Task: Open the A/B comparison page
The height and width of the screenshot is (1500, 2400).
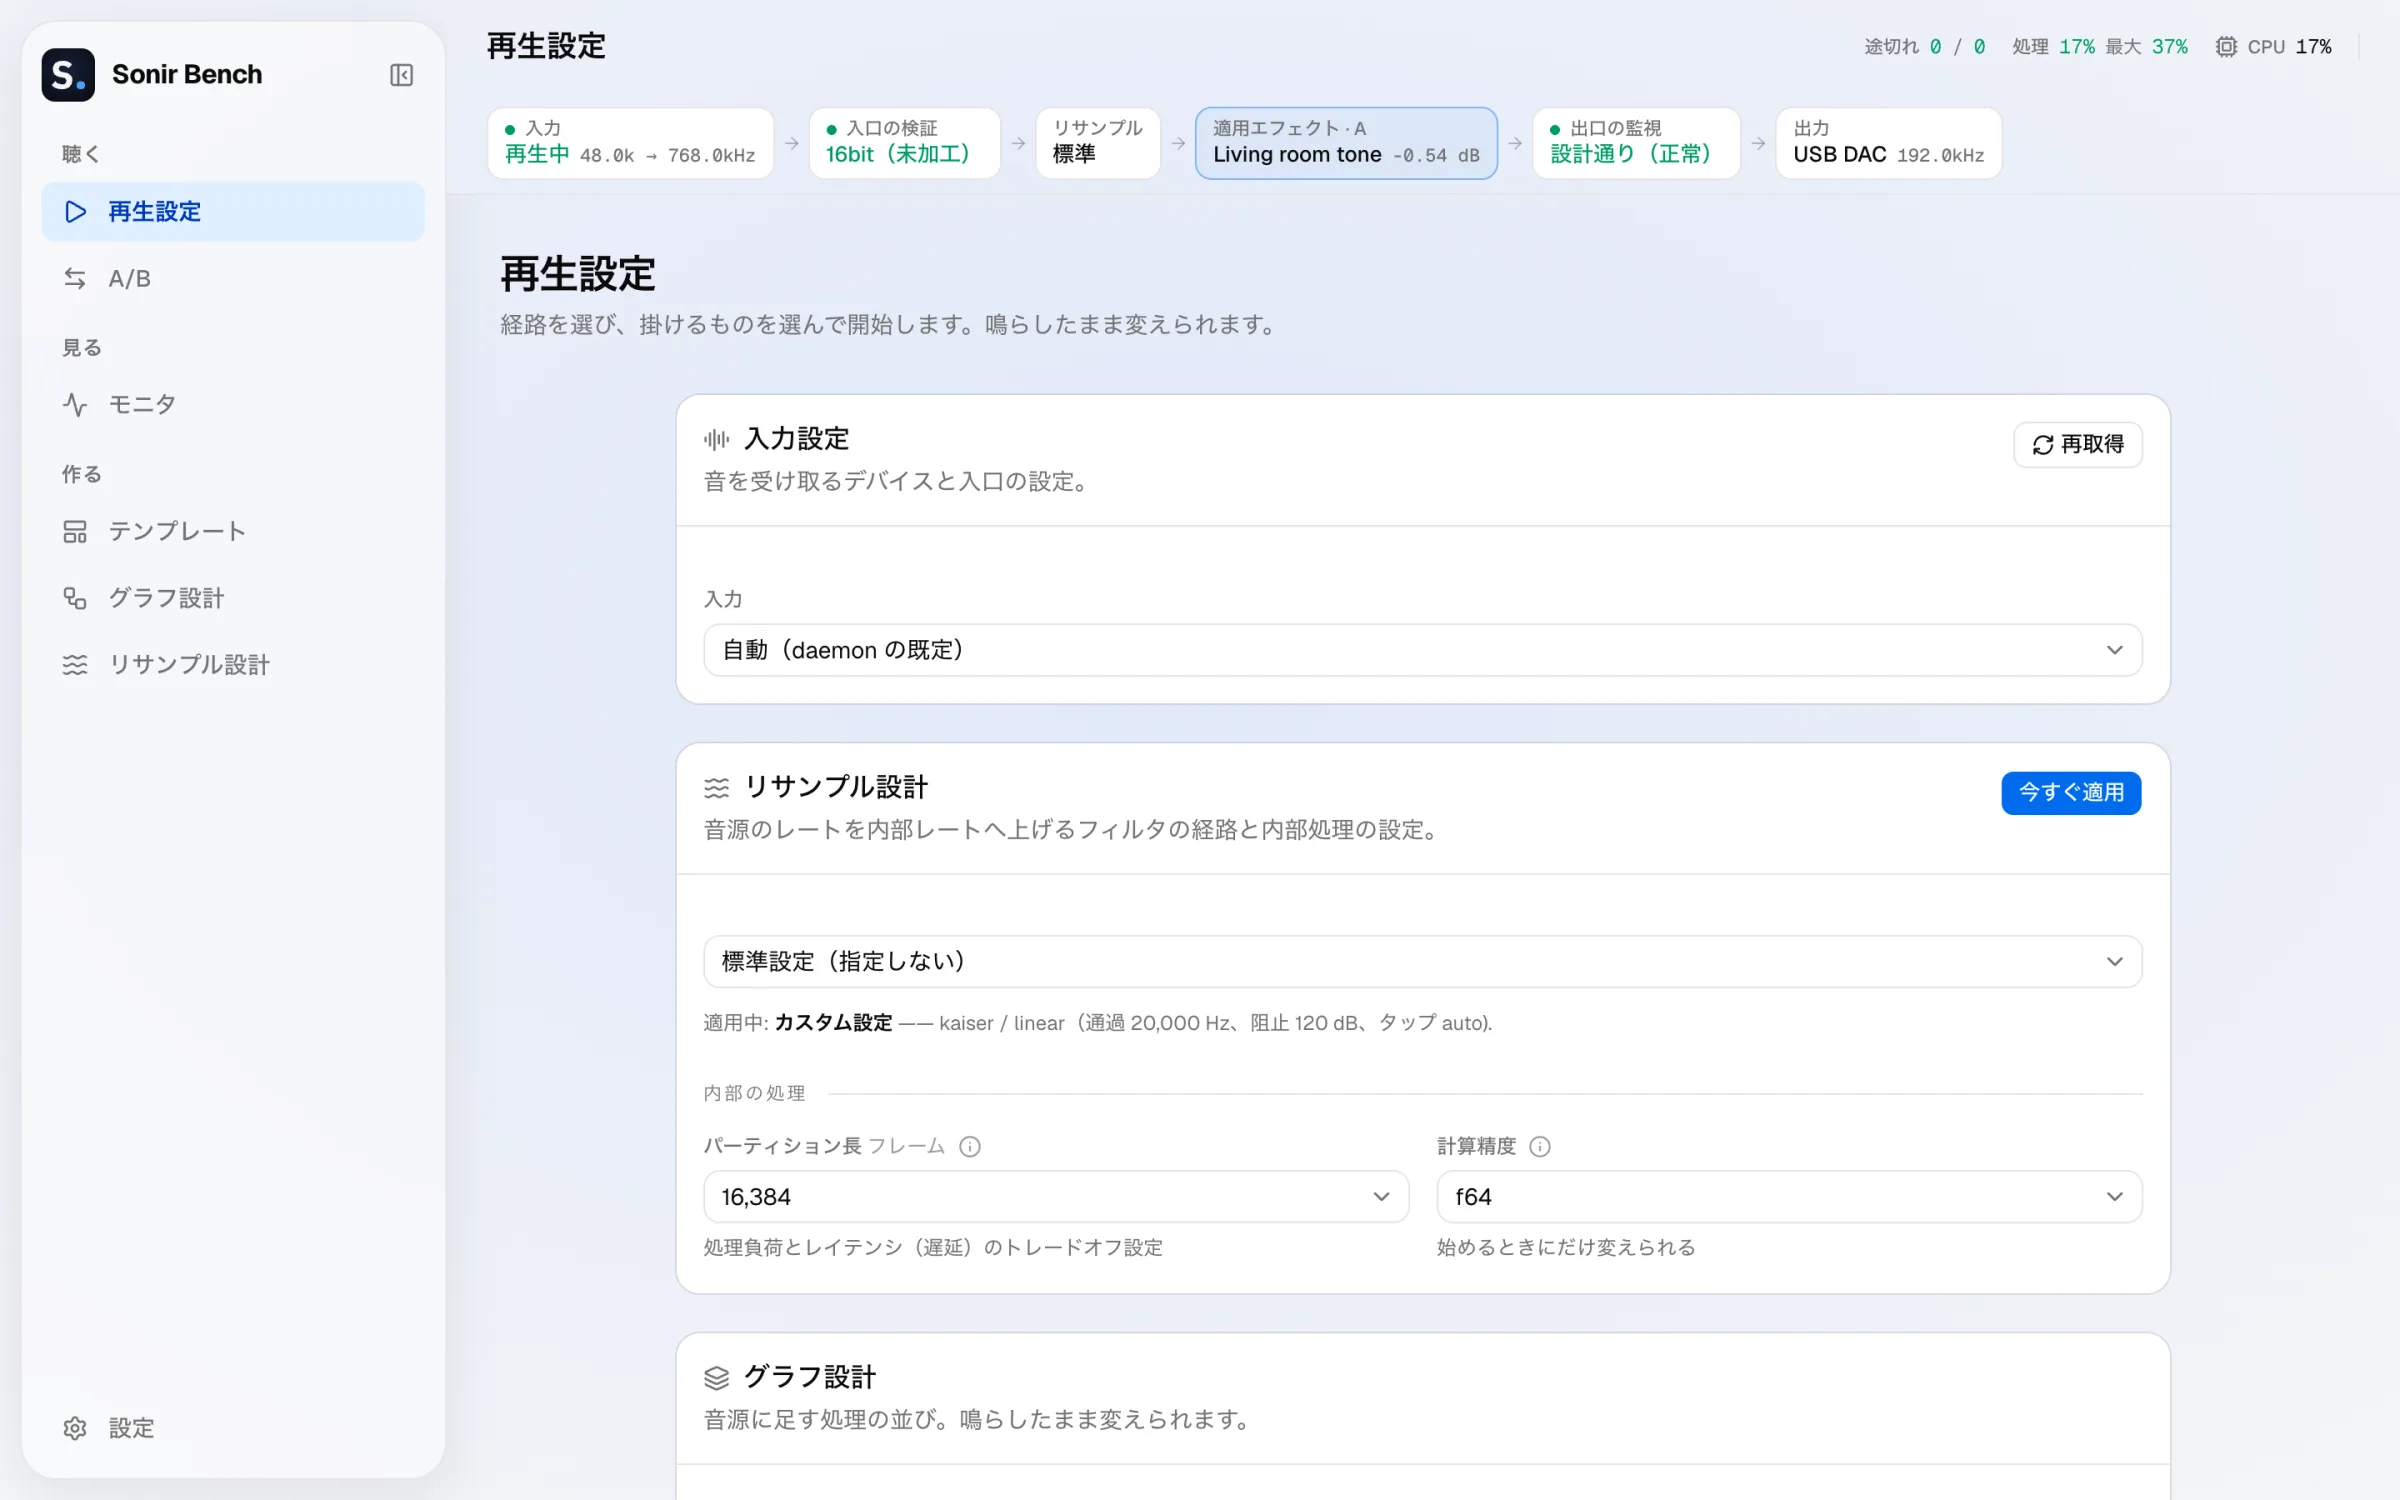Action: pyautogui.click(x=233, y=278)
